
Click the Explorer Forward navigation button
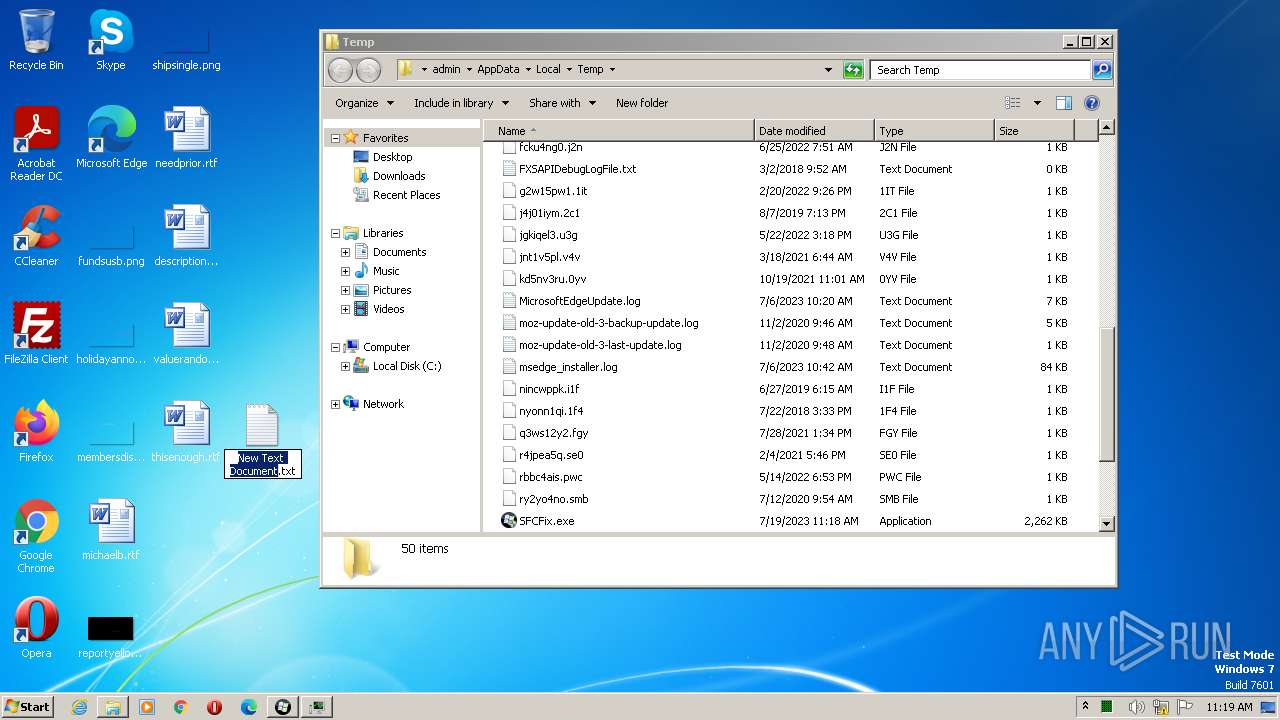pyautogui.click(x=368, y=70)
